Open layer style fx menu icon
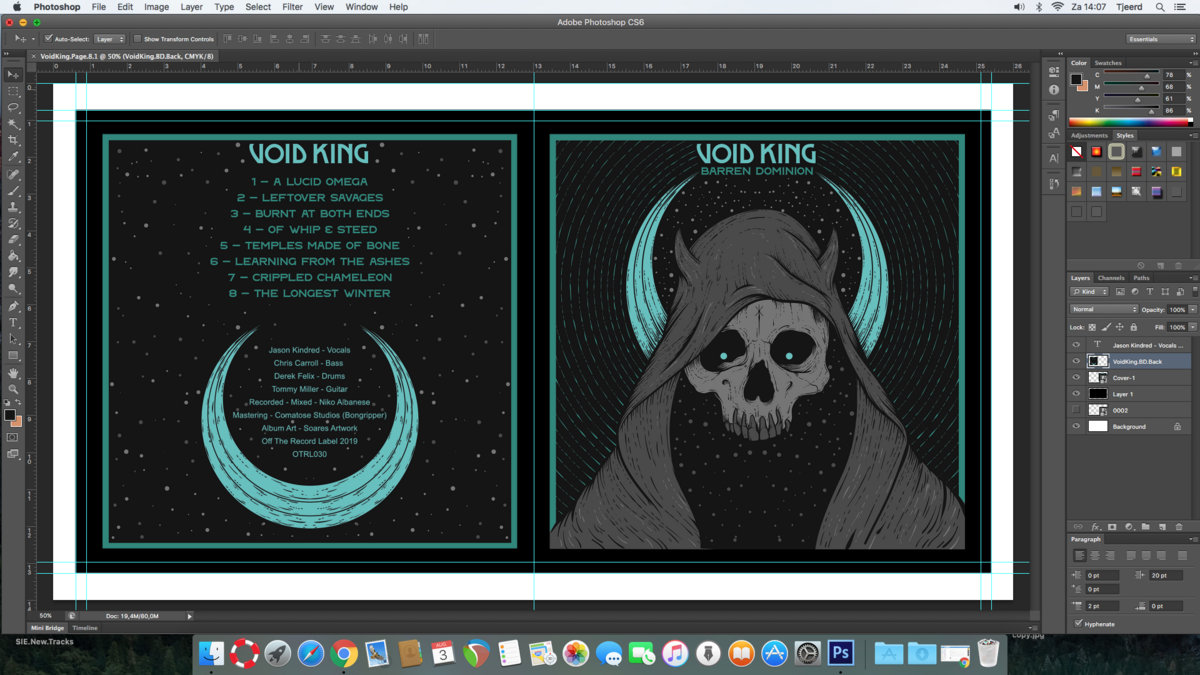This screenshot has height=675, width=1200. coord(1095,526)
